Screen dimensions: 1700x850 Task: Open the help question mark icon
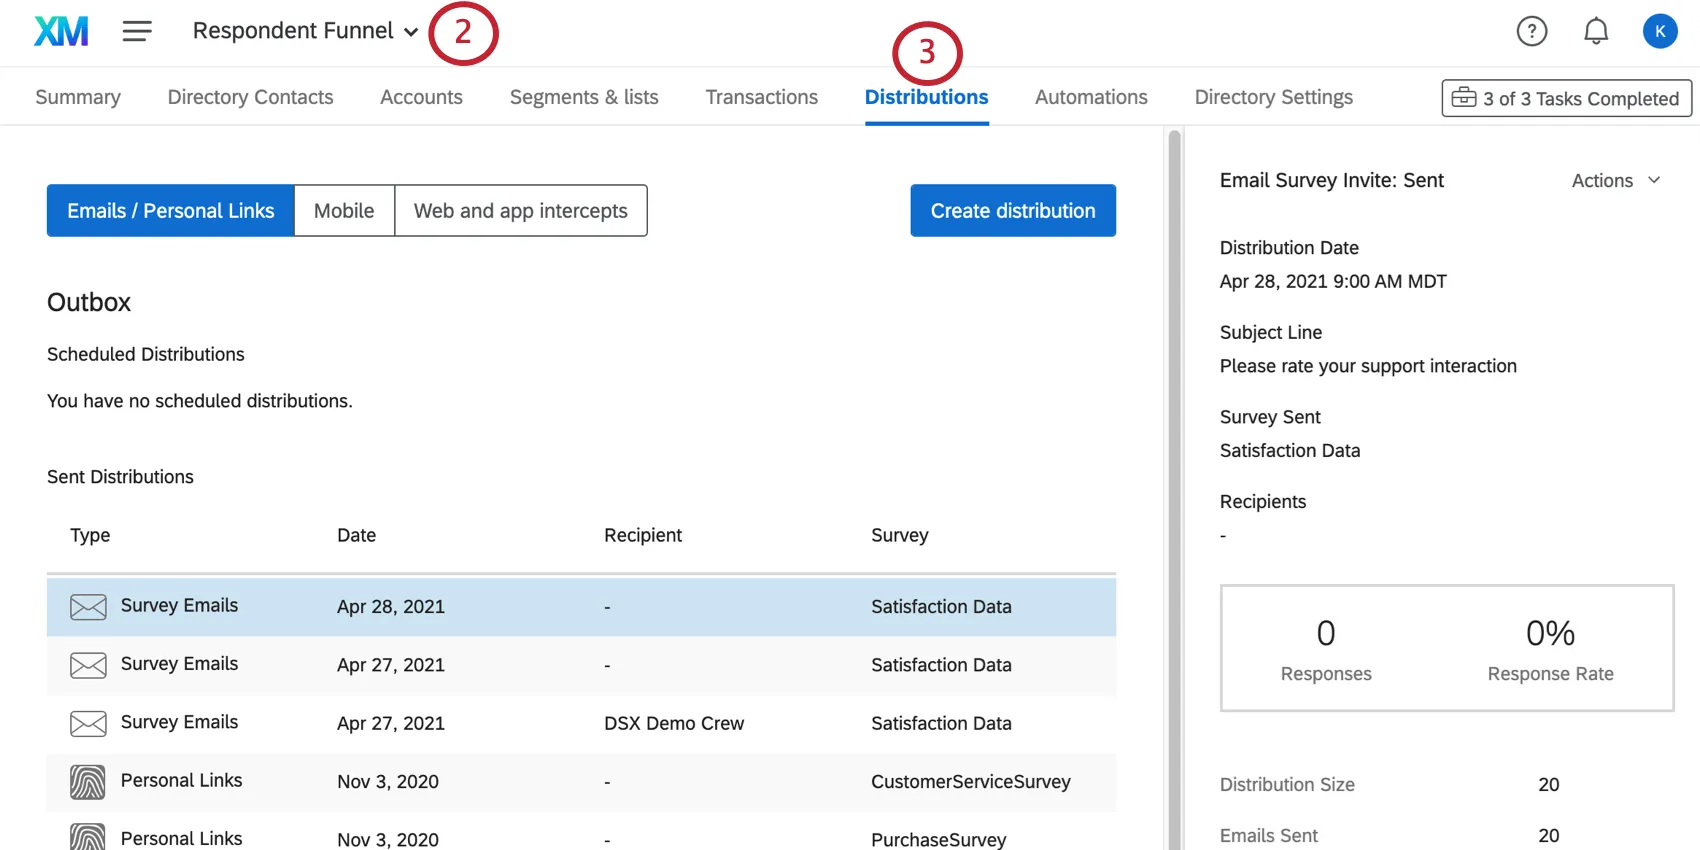pyautogui.click(x=1531, y=31)
